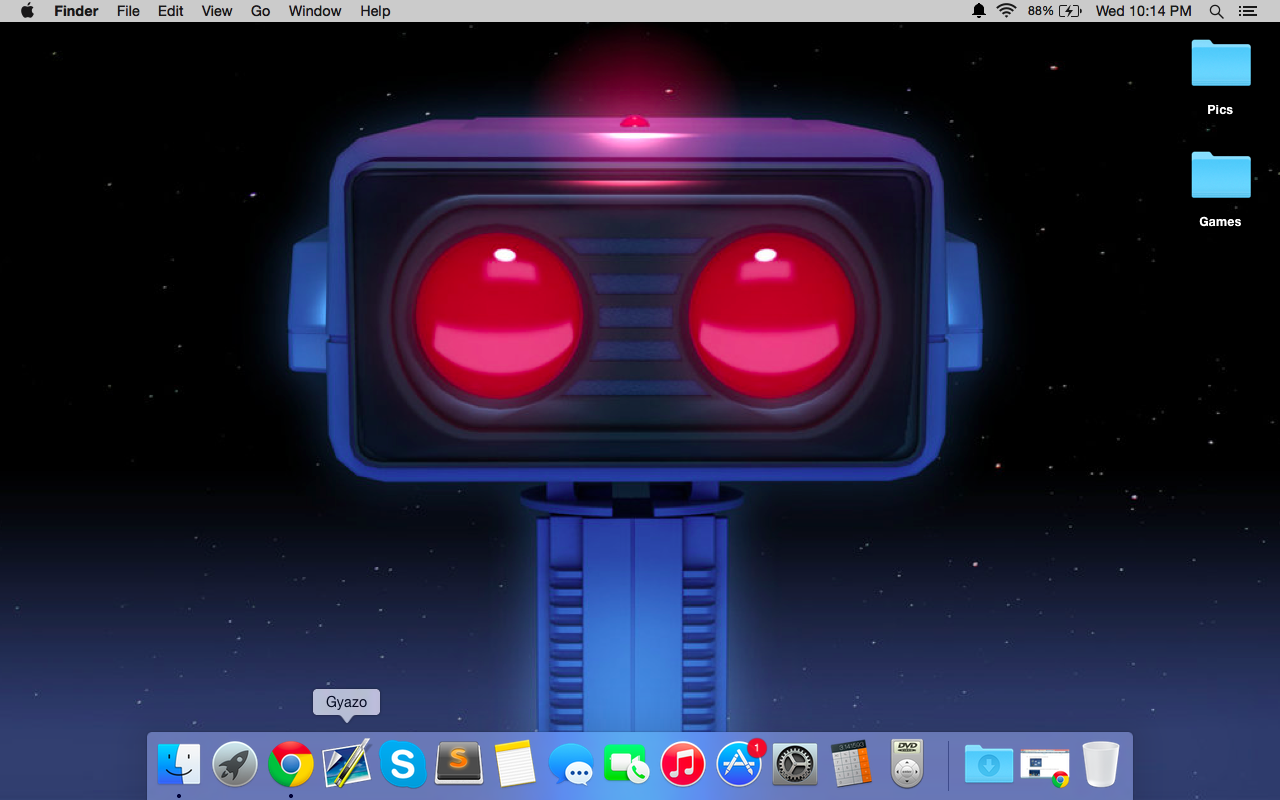Select the Pics folder on the desktop
1280x800 pixels.
[1220, 78]
